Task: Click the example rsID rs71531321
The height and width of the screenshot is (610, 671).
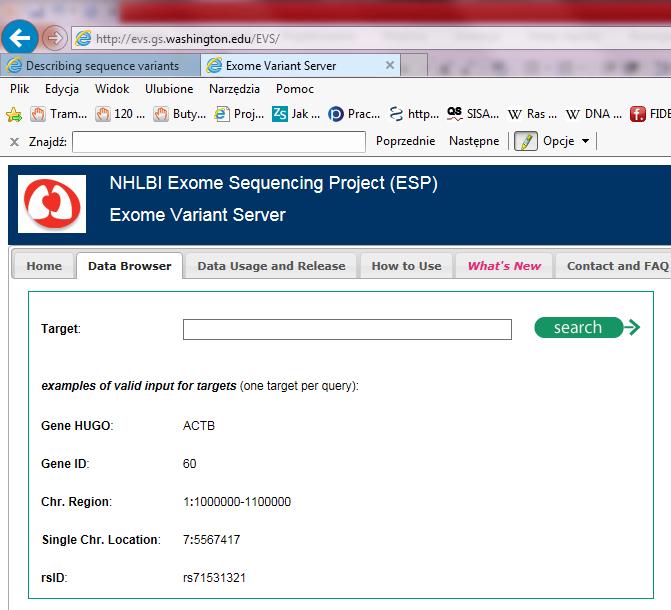Action: 214,578
